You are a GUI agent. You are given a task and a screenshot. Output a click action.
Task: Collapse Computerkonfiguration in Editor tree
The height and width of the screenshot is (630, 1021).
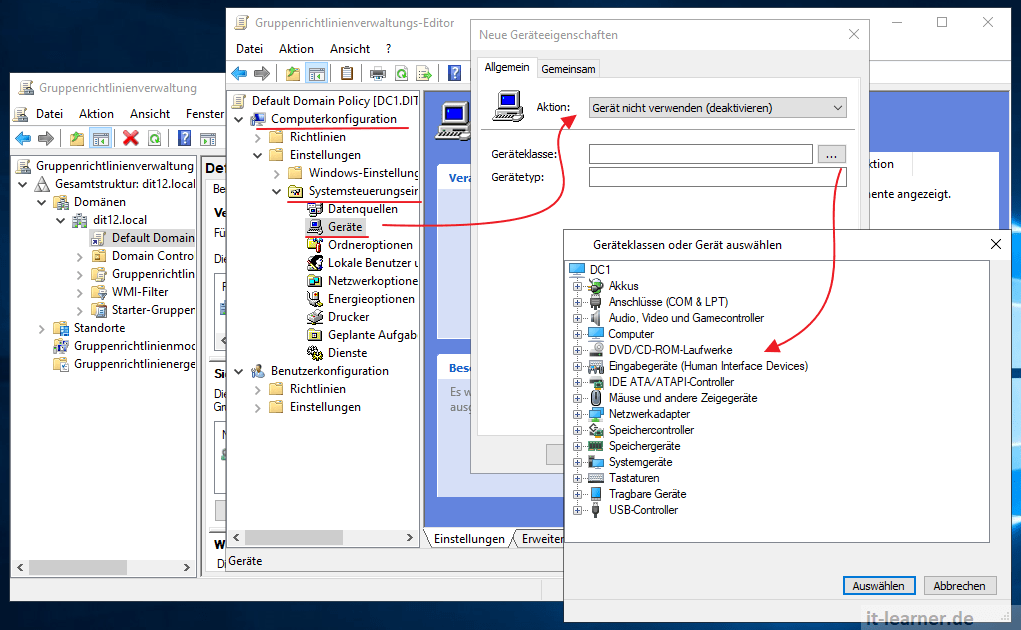(239, 119)
